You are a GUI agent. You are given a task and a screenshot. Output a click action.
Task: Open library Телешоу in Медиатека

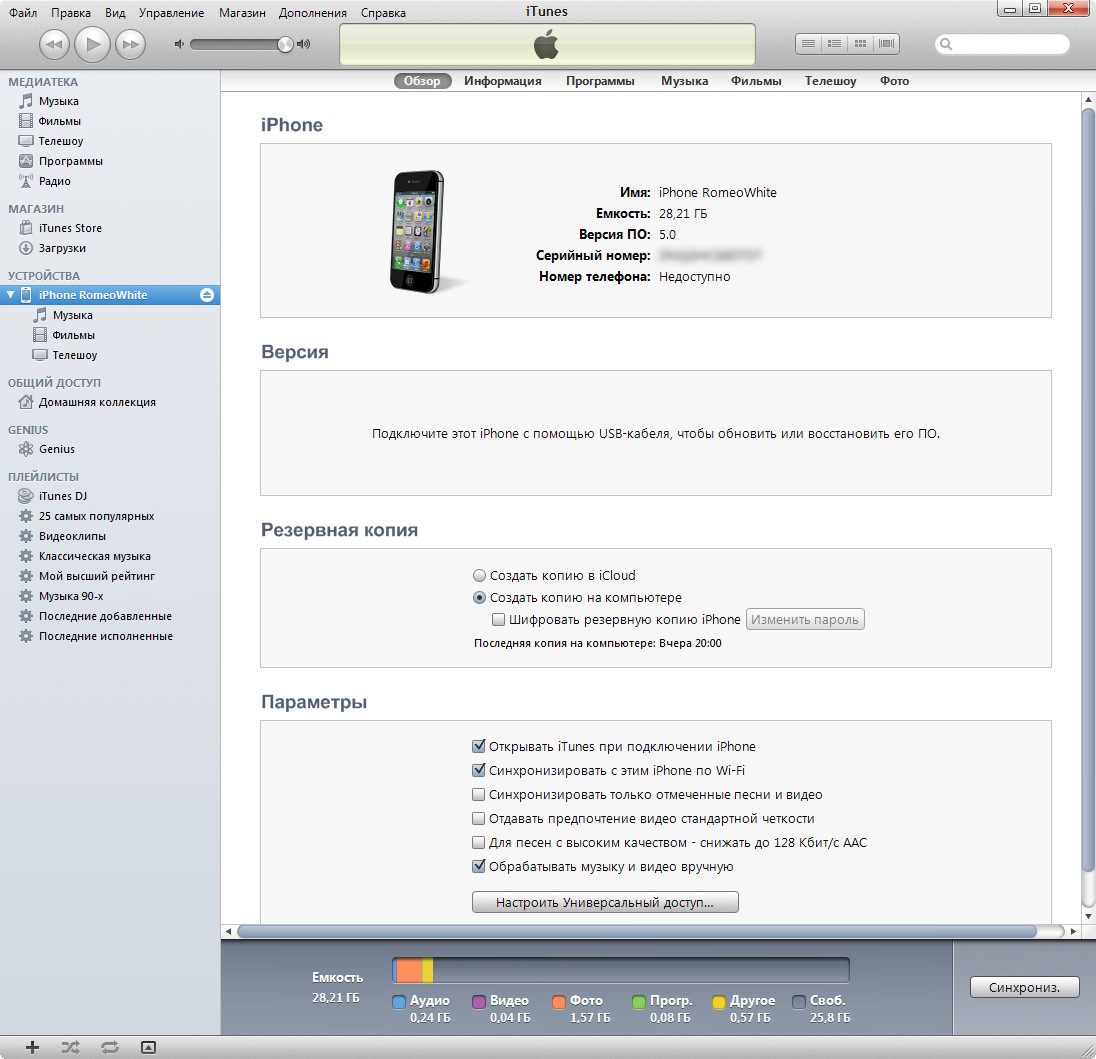[x=61, y=141]
